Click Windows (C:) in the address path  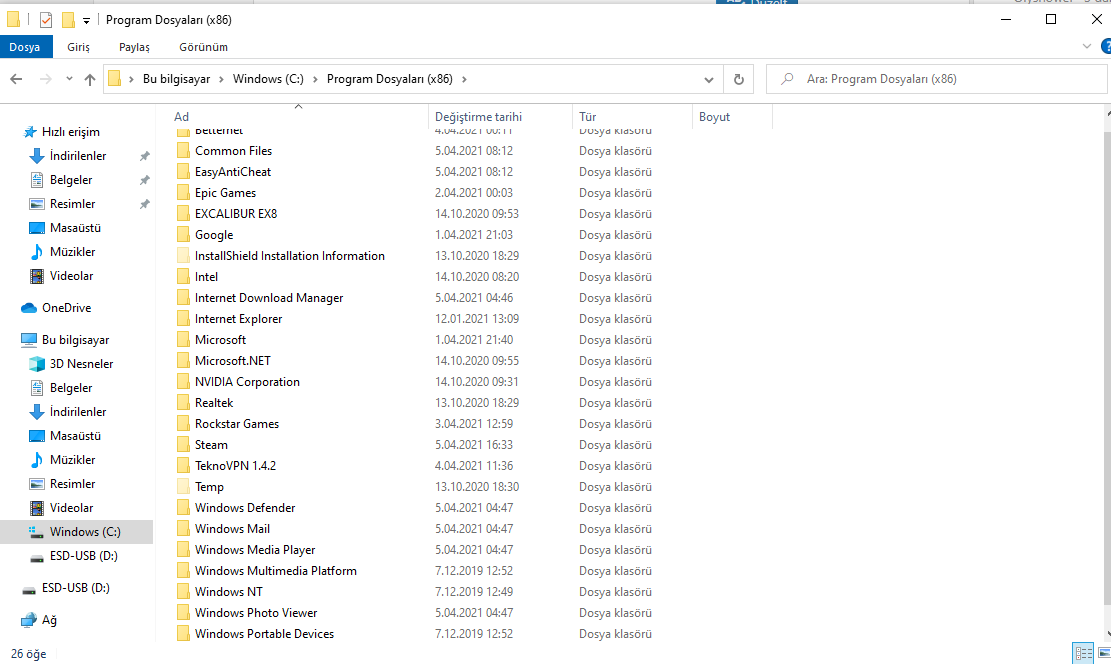268,79
